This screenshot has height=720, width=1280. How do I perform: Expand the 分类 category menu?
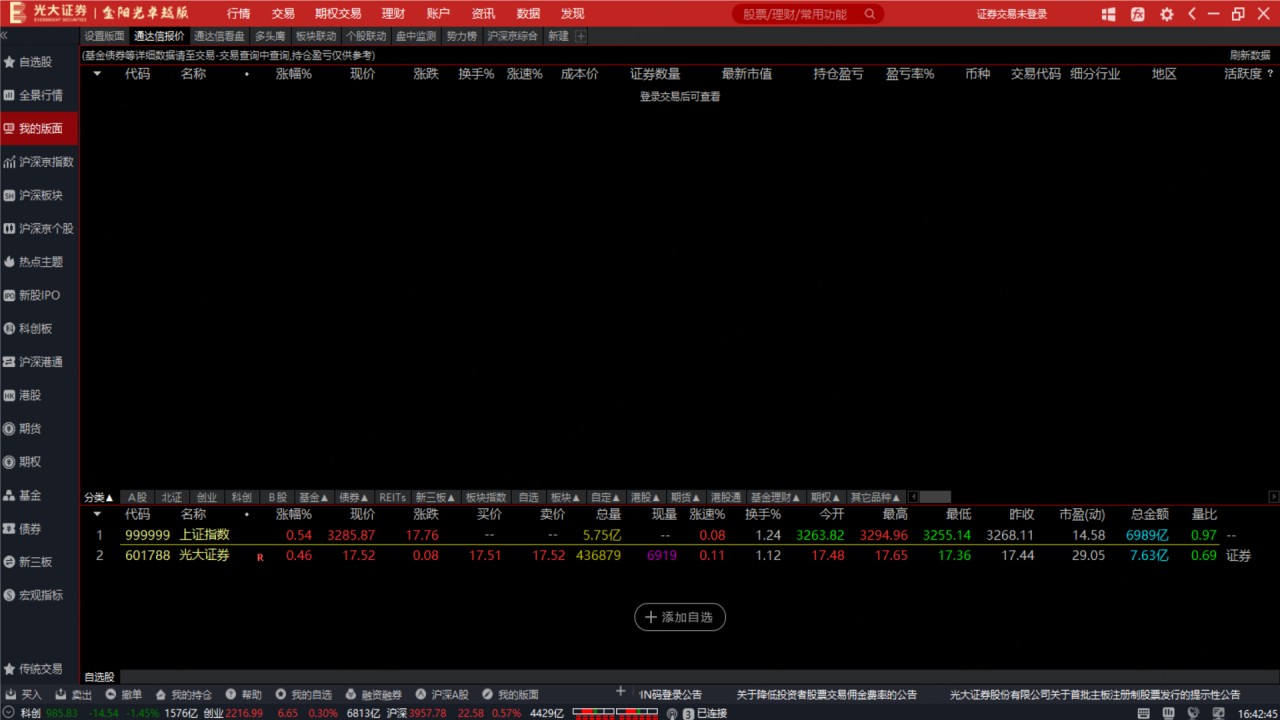[x=99, y=497]
